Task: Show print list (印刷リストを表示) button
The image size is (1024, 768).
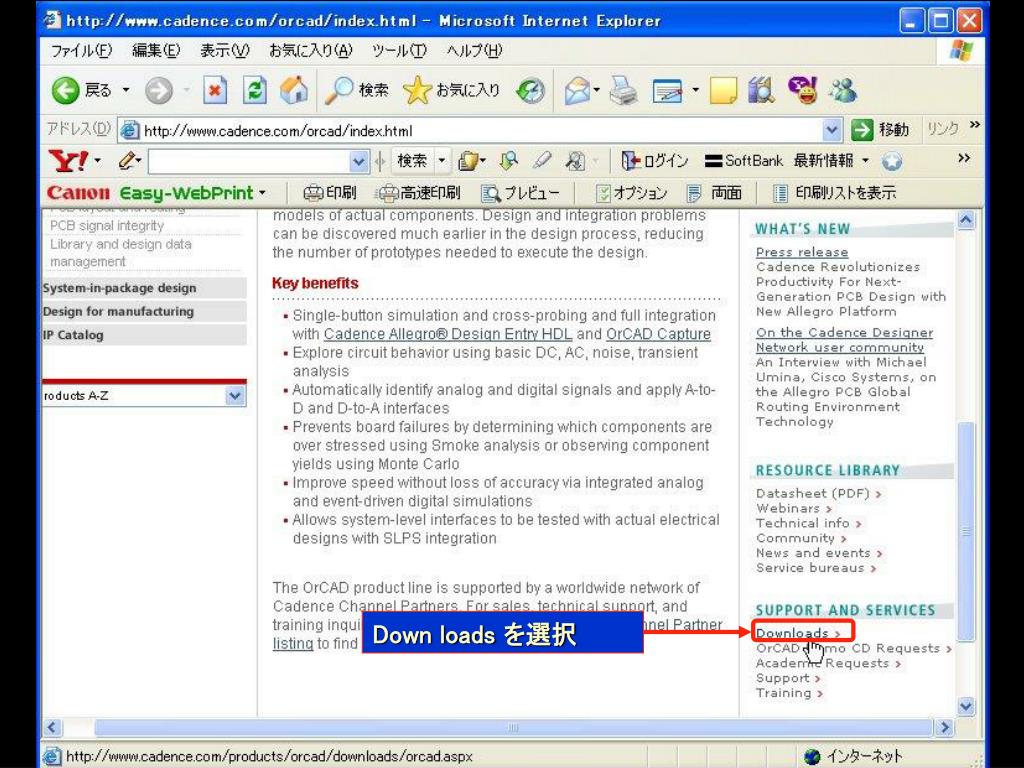Action: coord(834,193)
